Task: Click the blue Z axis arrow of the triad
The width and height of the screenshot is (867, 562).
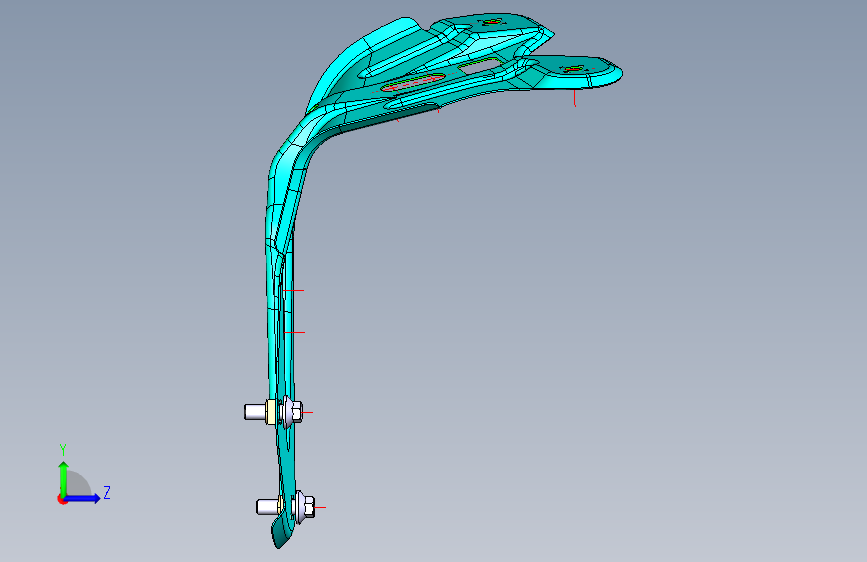Action: (83, 498)
